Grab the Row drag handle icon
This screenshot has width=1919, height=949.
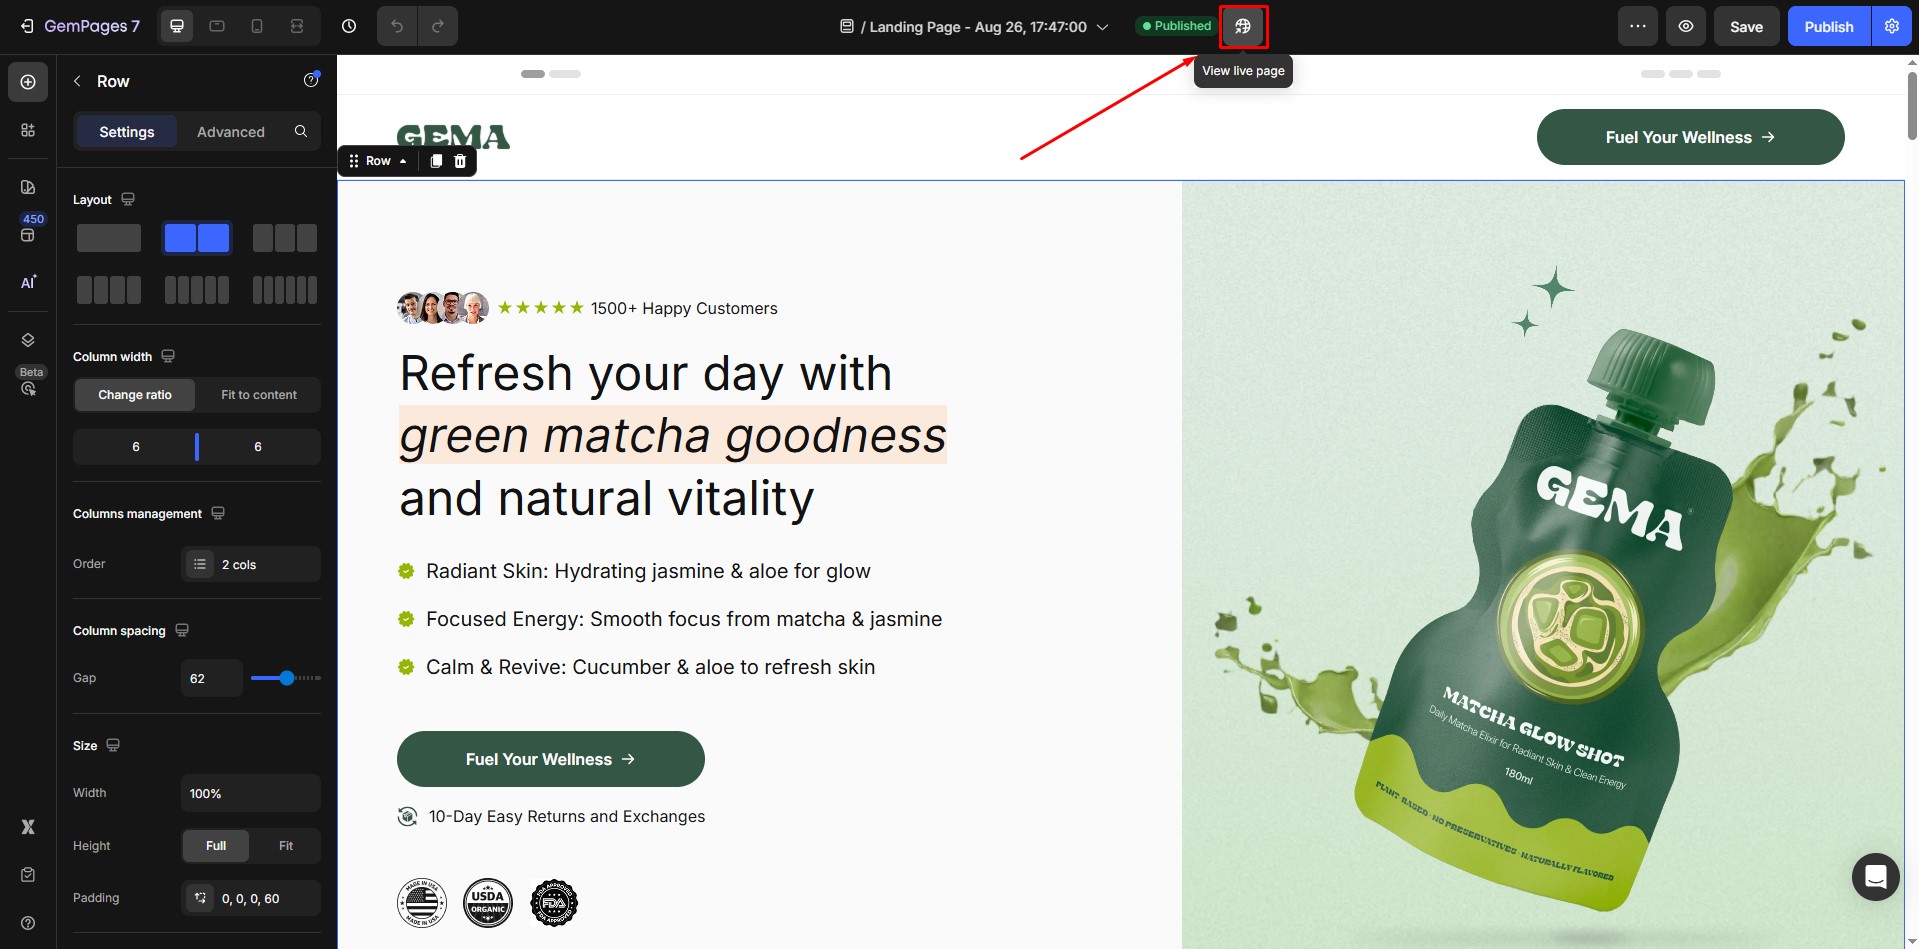point(354,161)
